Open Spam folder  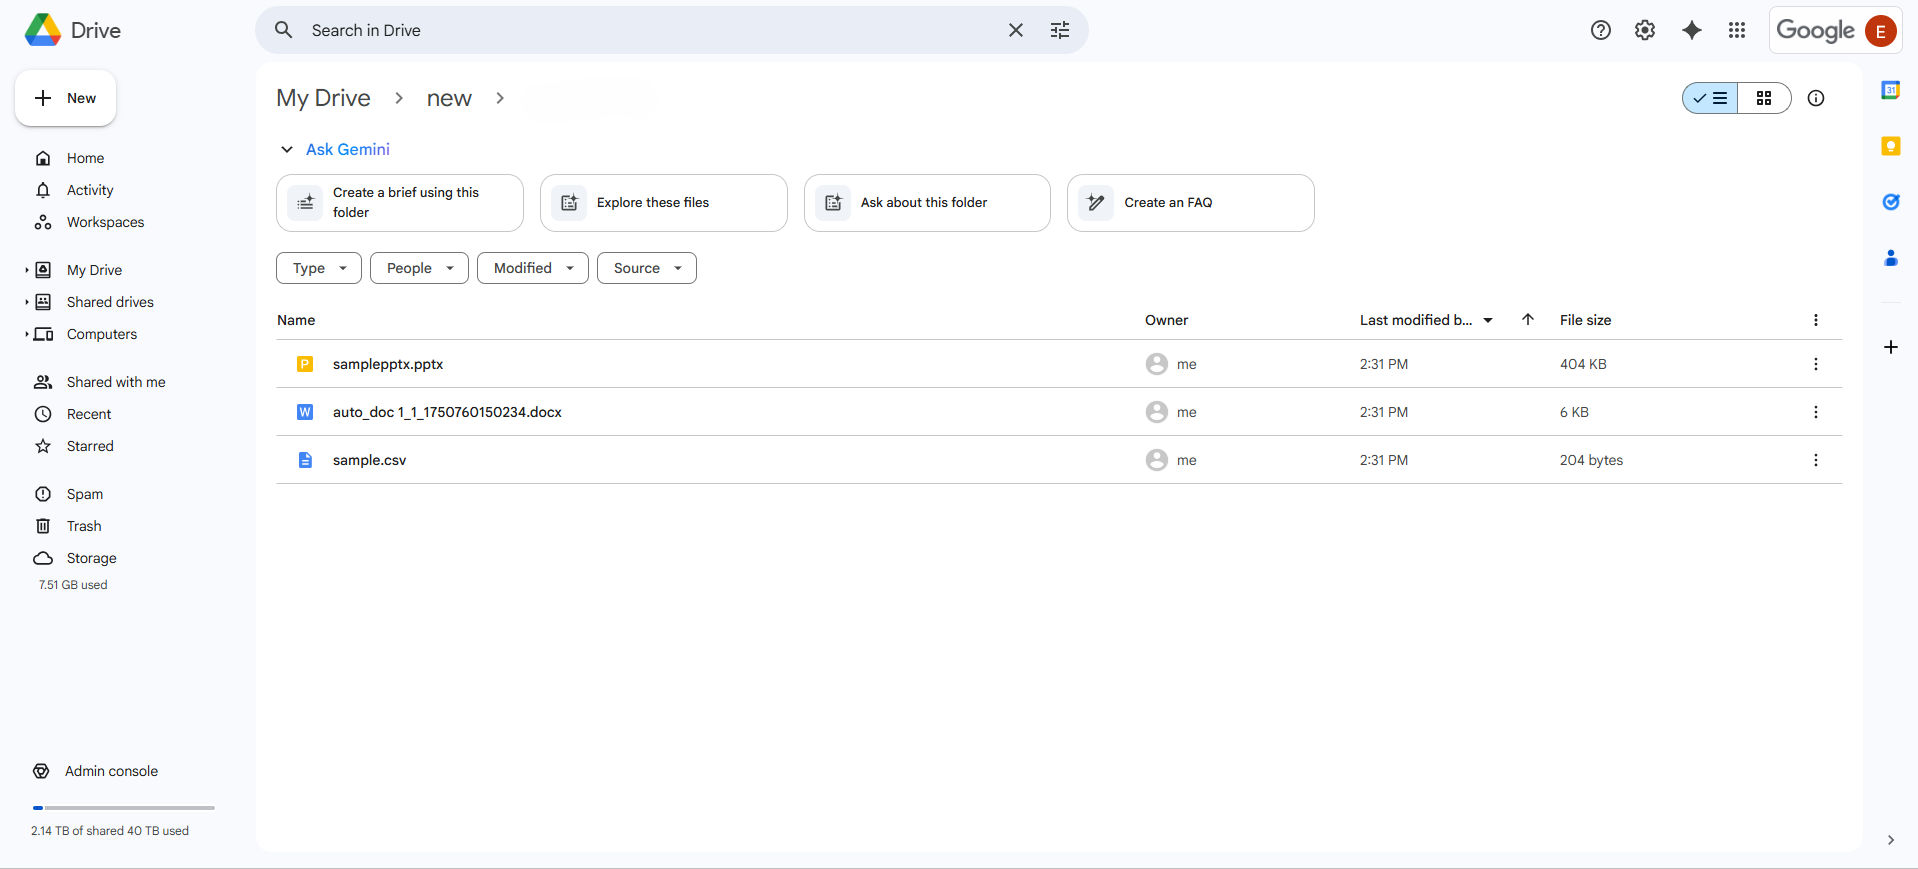pyautogui.click(x=85, y=494)
